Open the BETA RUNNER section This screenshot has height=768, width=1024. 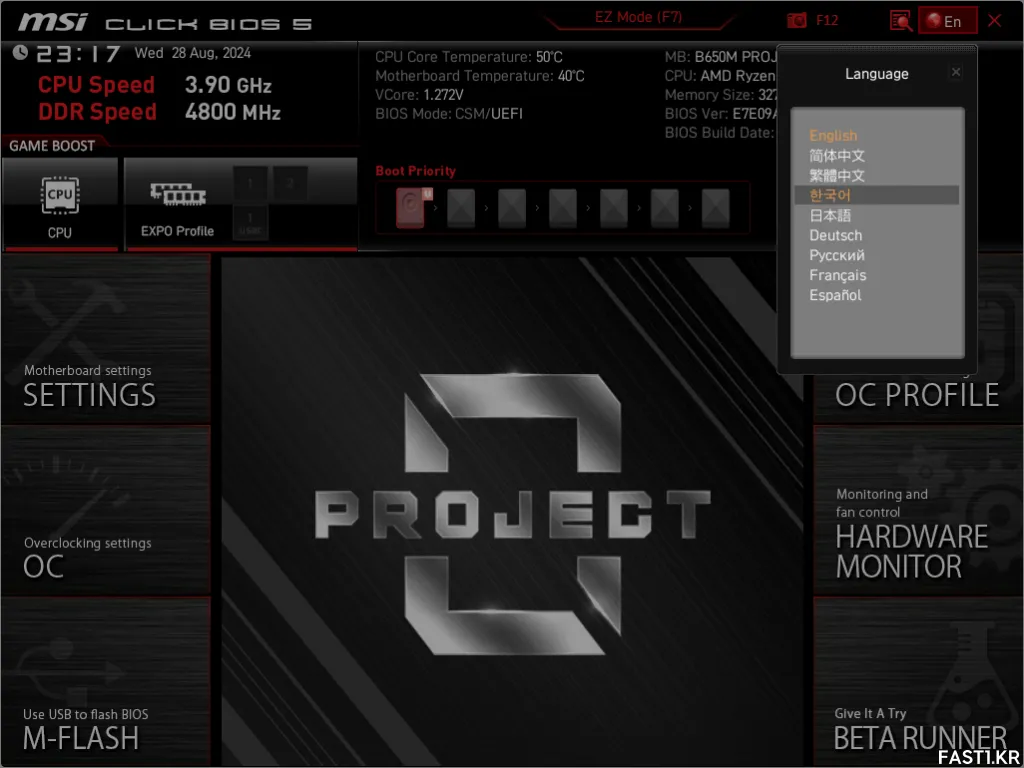[918, 682]
